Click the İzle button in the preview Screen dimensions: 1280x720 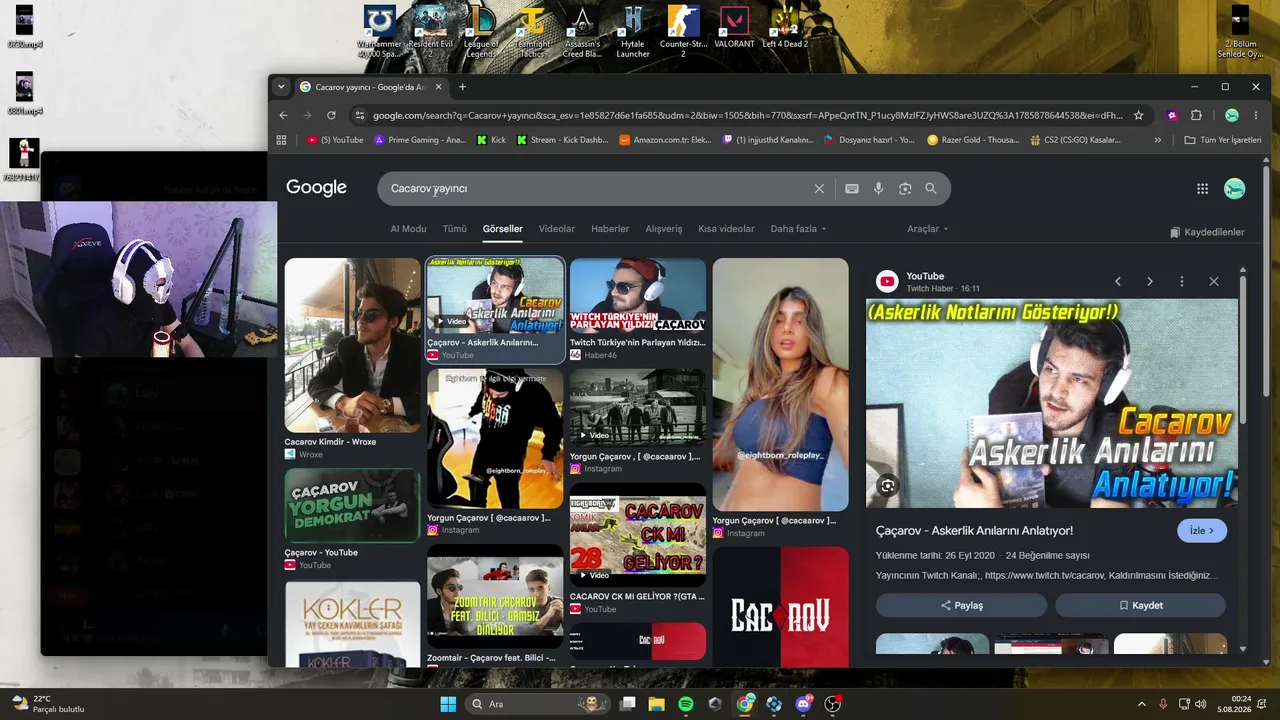point(1202,531)
